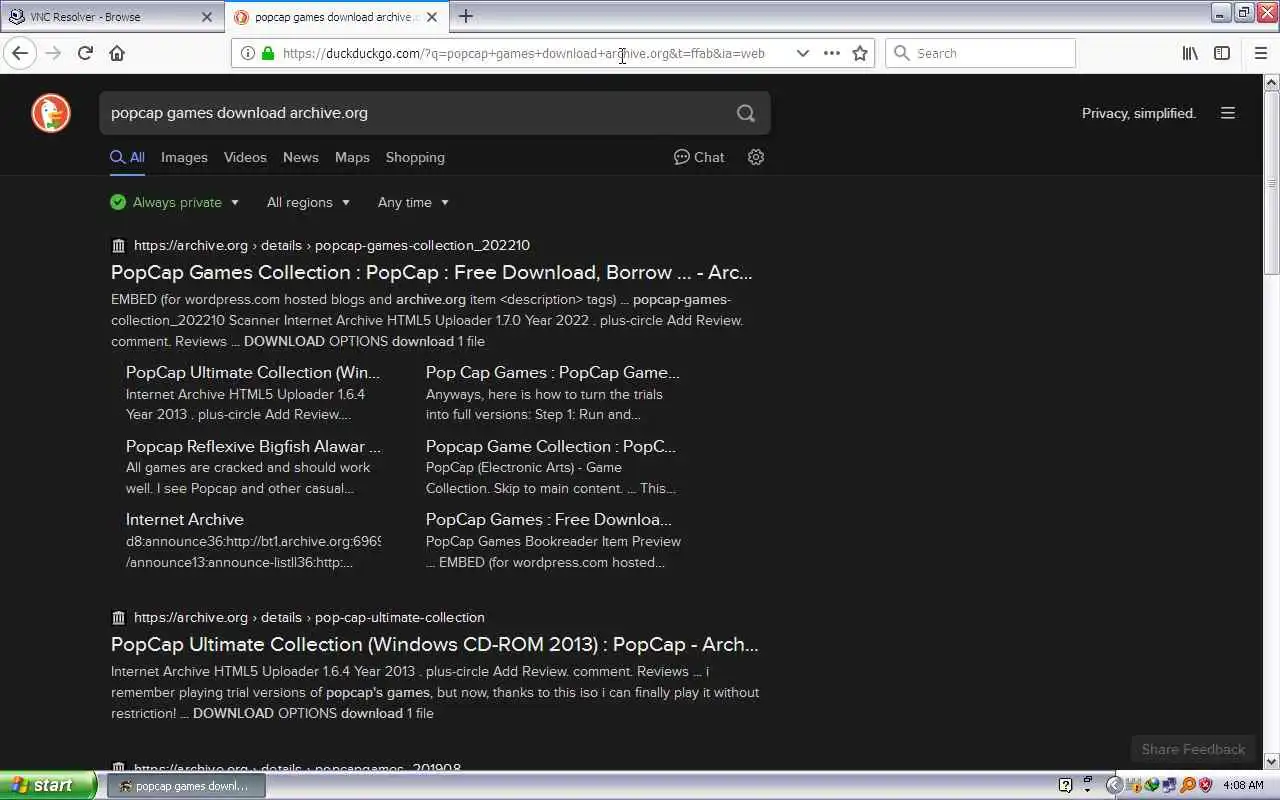The width and height of the screenshot is (1280, 800).
Task: Toggle the browser sidebar icon
Action: pos(1222,53)
